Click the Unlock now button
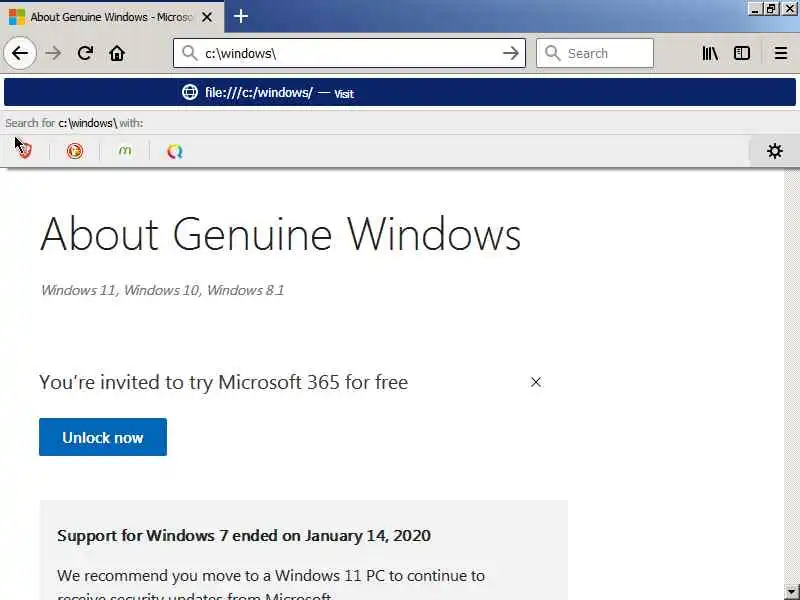The image size is (800, 600). [103, 437]
